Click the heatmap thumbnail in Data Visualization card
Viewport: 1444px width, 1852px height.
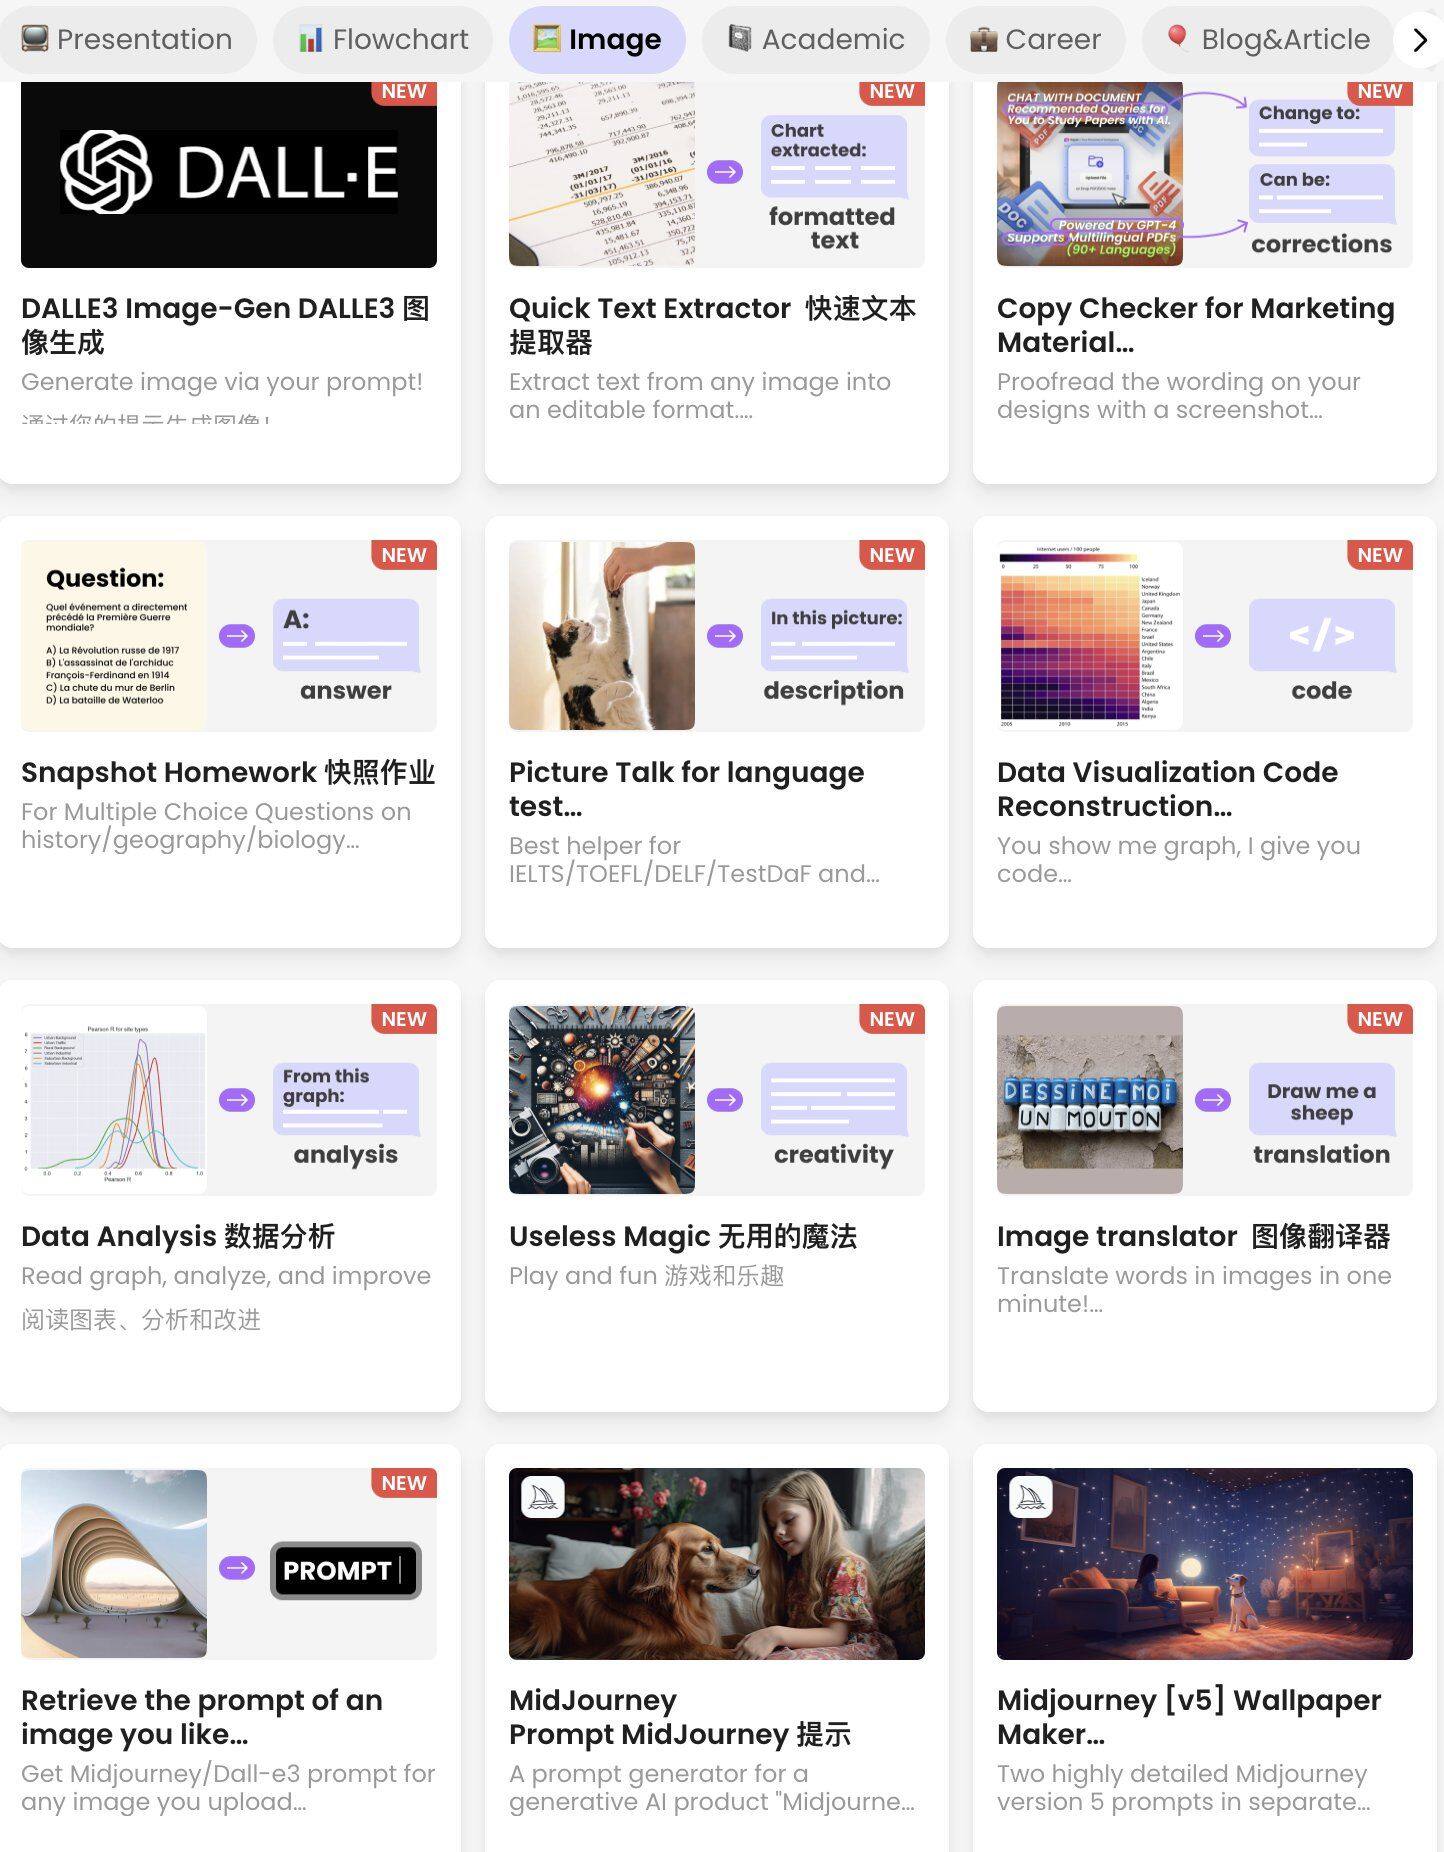(x=1090, y=636)
